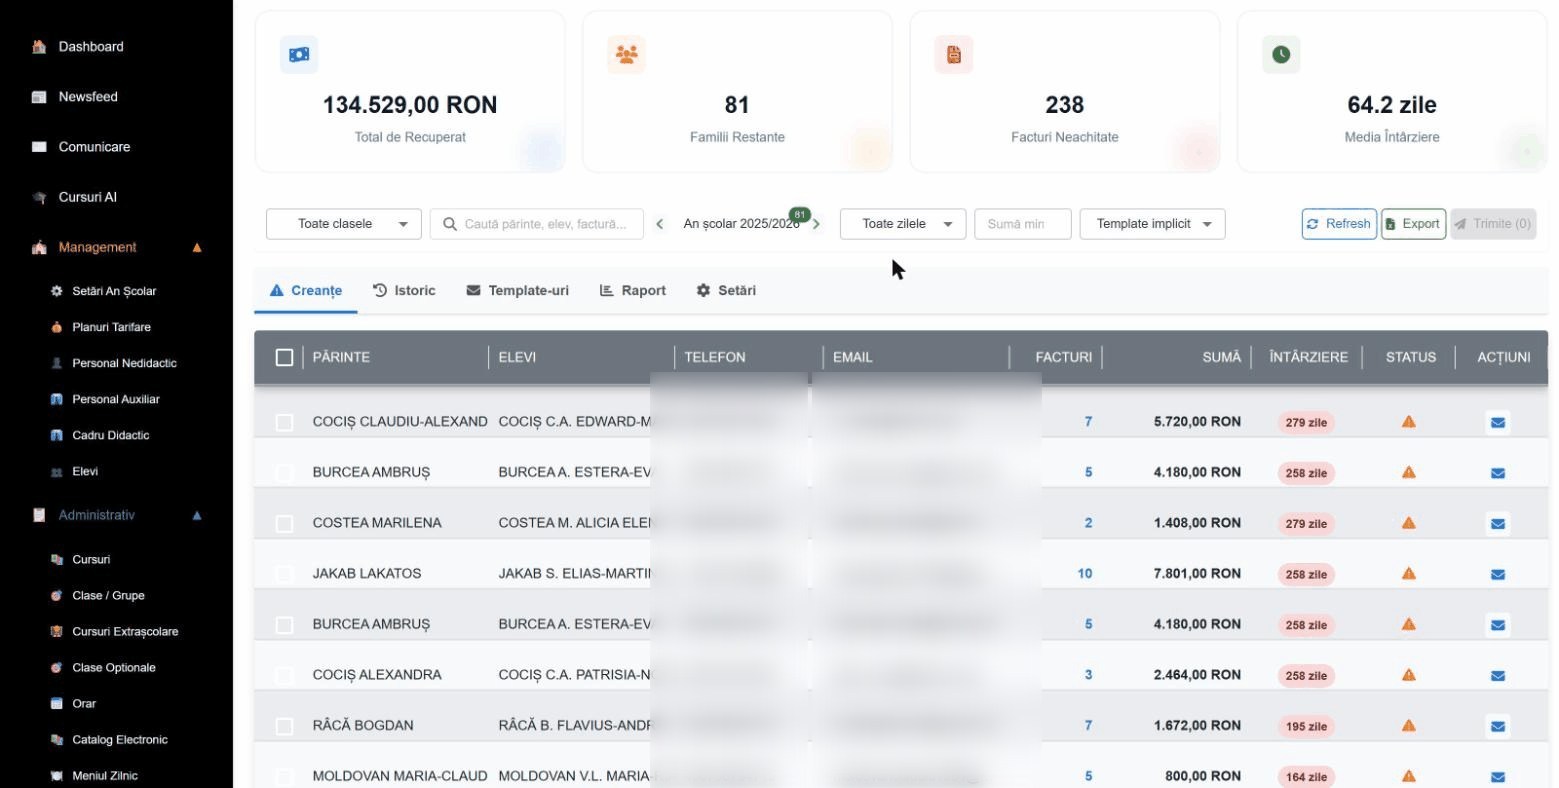Screen dimensions: 1559x788
Task: Click the Newsfeed sidebar icon
Action: [39, 97]
